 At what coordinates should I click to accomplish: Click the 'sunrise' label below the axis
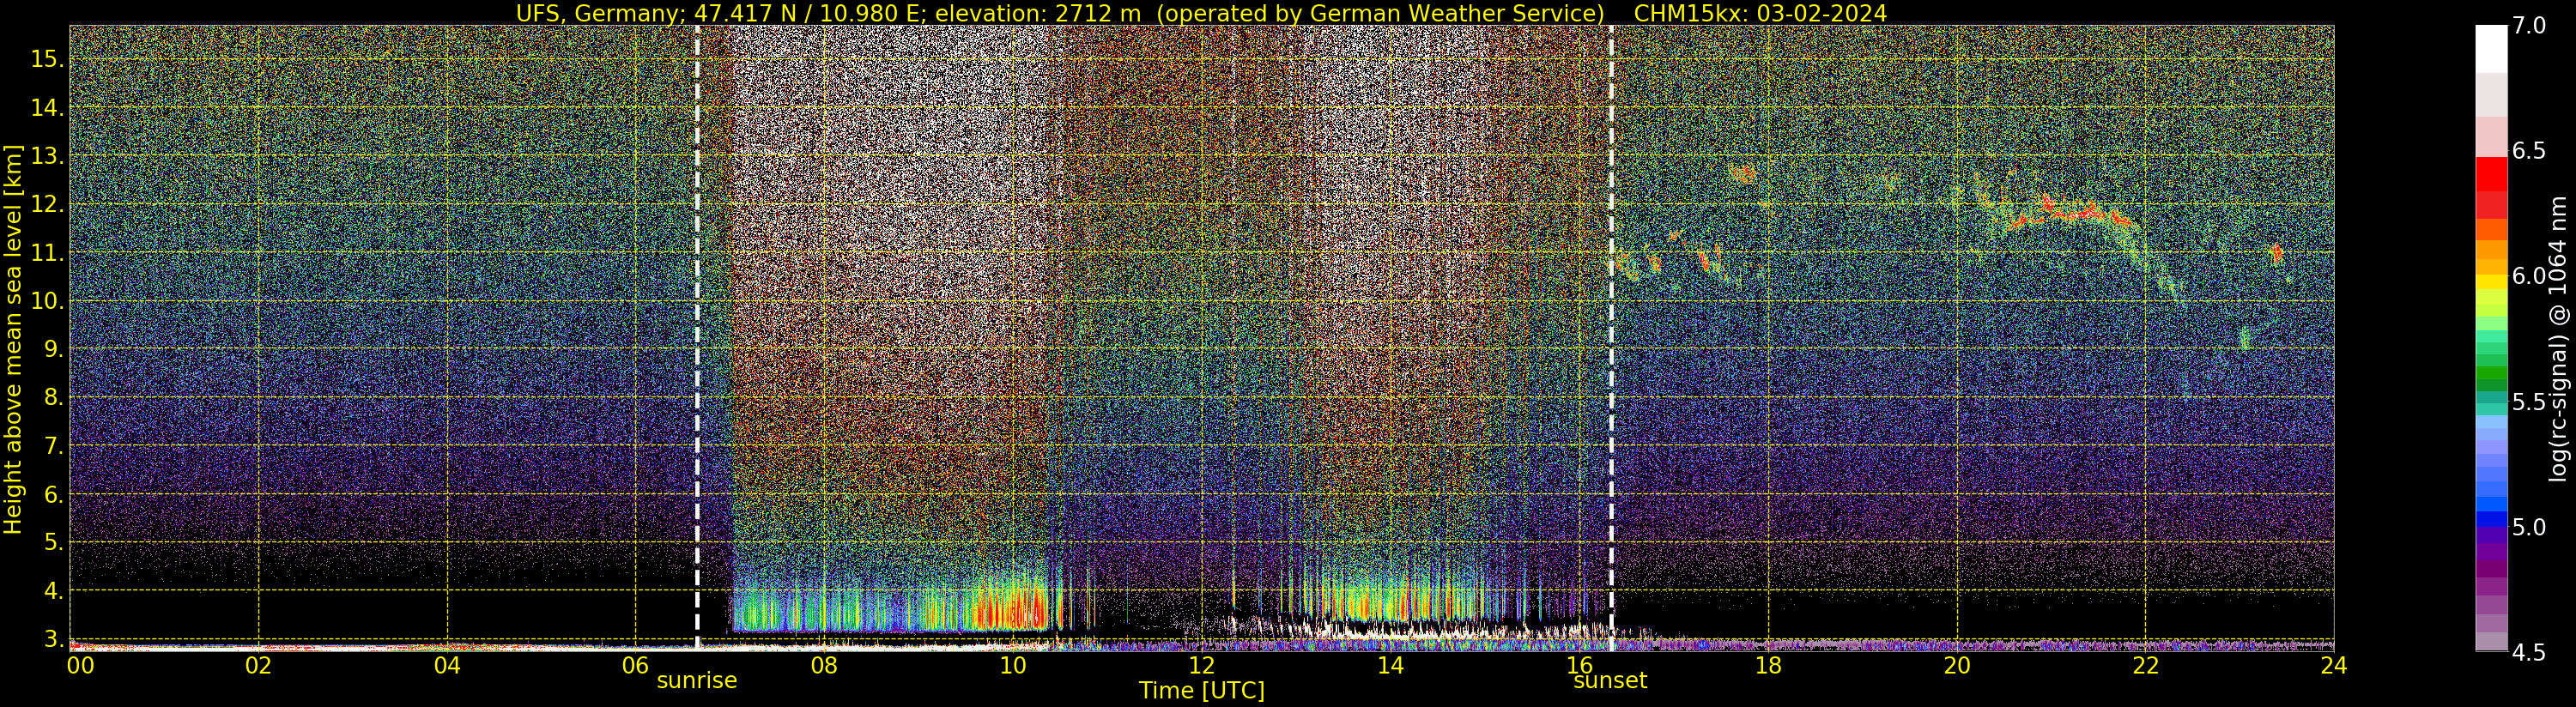click(696, 680)
